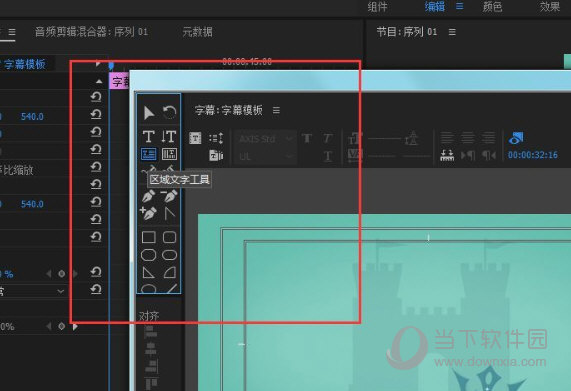This screenshot has width=571, height=391.
Task: Select the Clipped Corner Rectangle tool
Action: click(149, 255)
